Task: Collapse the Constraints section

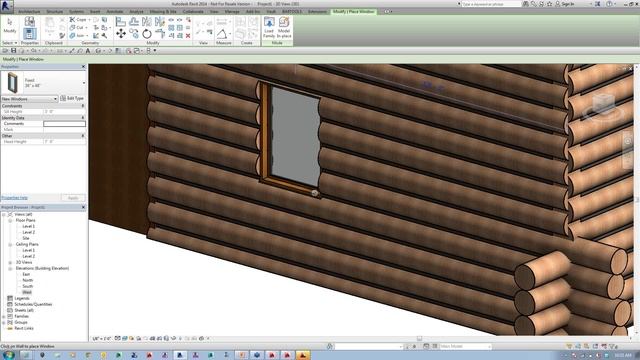Action: tap(83, 106)
